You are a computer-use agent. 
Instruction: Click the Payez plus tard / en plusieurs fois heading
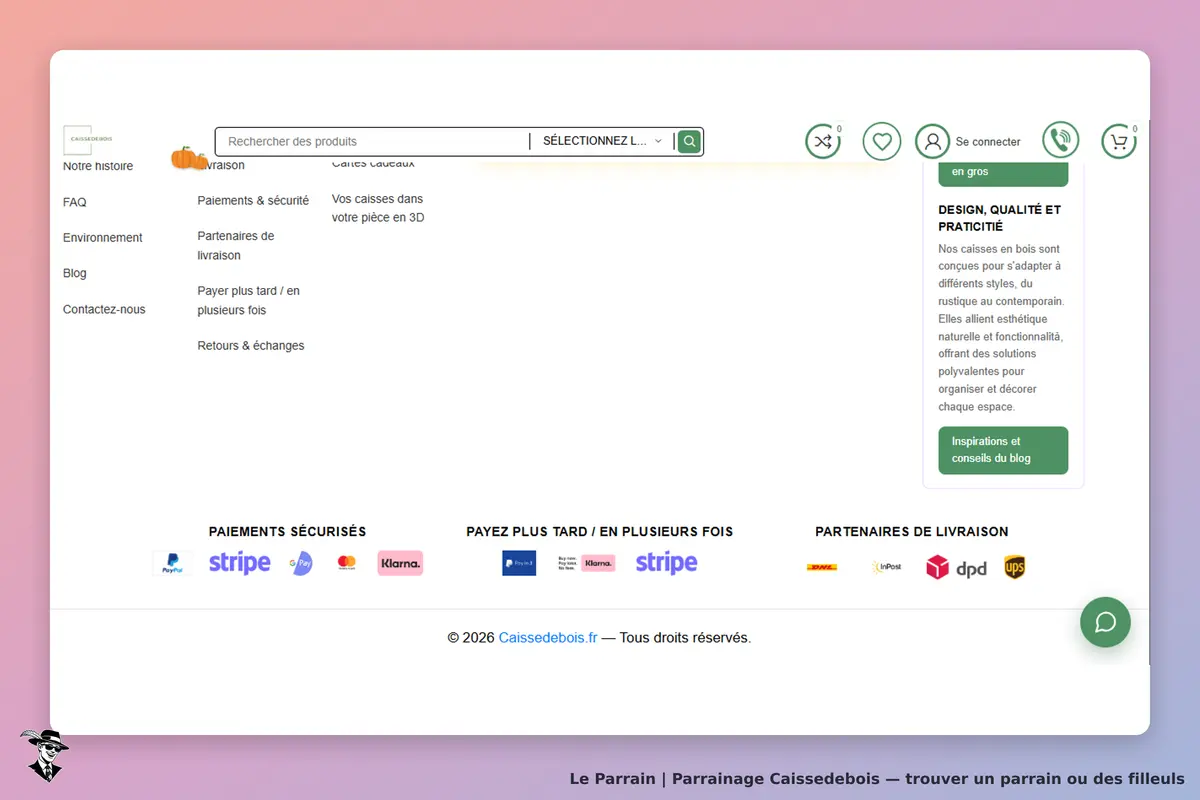600,532
